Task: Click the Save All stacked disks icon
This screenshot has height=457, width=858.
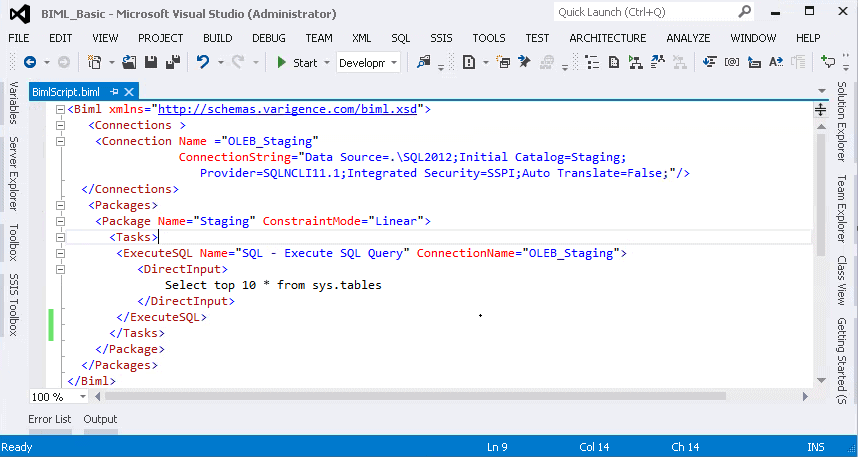Action: [x=173, y=62]
